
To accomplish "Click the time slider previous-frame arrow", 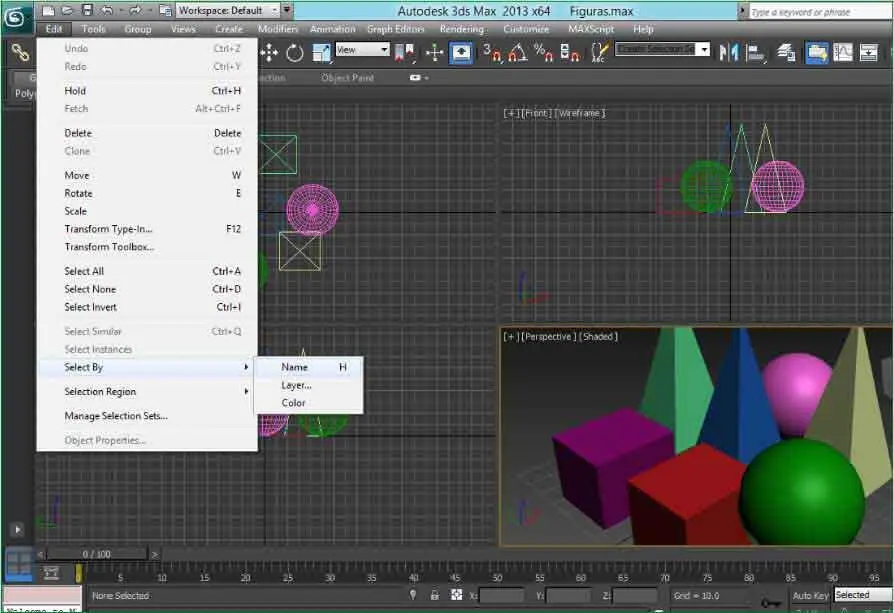I will click(41, 554).
